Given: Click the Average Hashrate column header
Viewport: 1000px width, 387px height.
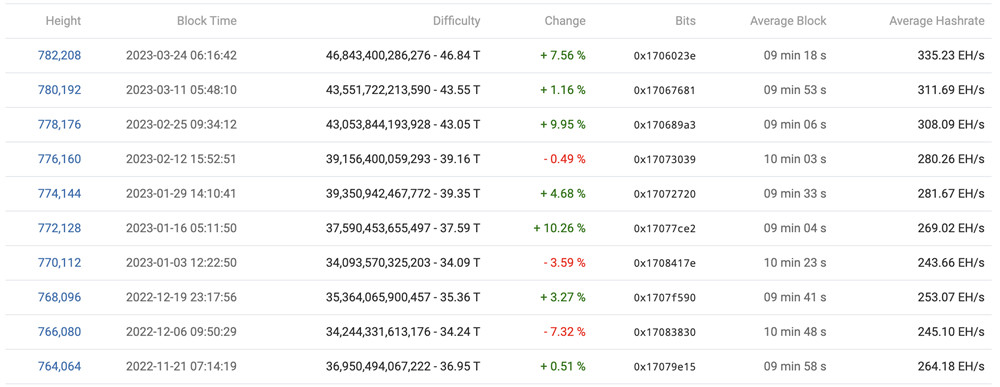Looking at the screenshot, I should pos(937,21).
